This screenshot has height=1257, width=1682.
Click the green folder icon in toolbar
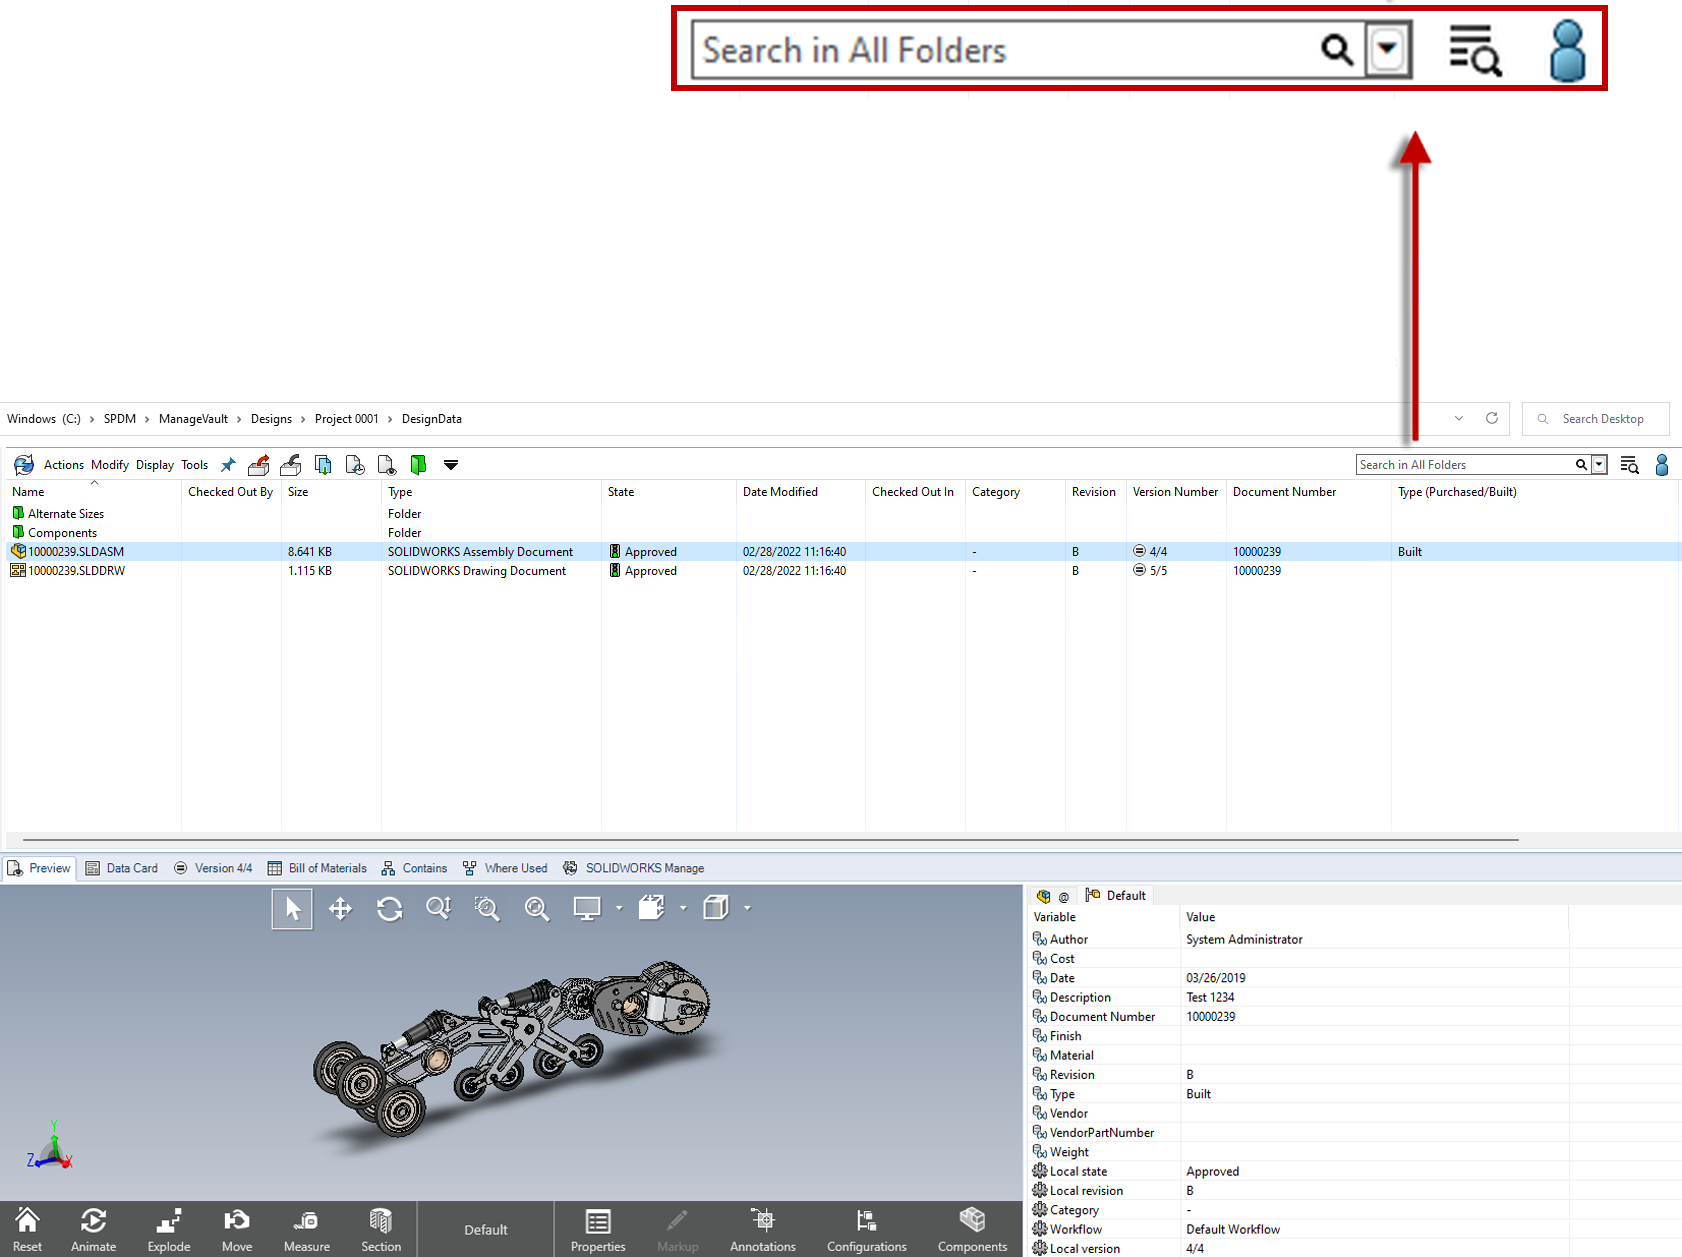point(419,465)
